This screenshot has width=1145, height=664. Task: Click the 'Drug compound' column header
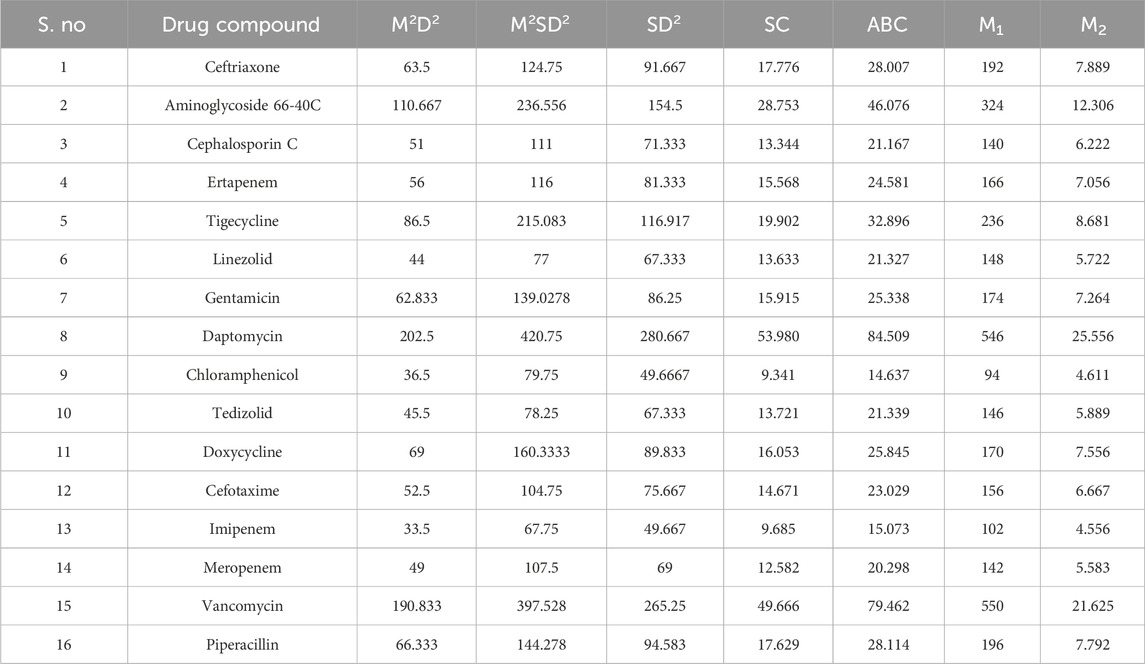(241, 25)
